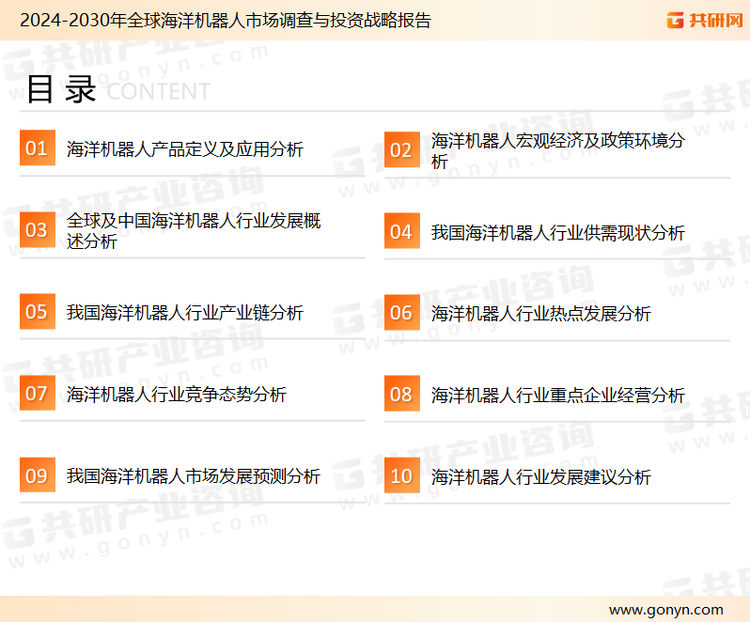750x622 pixels.
Task: Click the orange 09 number badge
Action: [x=37, y=475]
